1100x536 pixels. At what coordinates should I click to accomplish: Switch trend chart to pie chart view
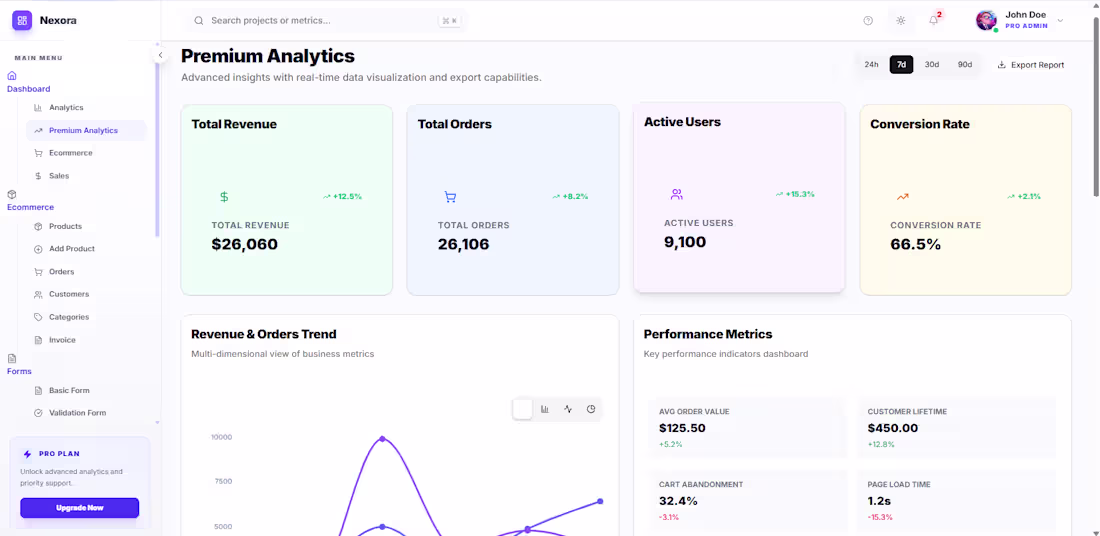click(x=591, y=409)
